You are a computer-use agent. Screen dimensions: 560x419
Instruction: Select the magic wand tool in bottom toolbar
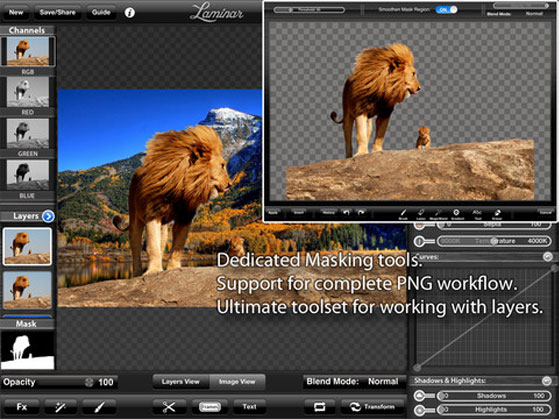click(60, 406)
